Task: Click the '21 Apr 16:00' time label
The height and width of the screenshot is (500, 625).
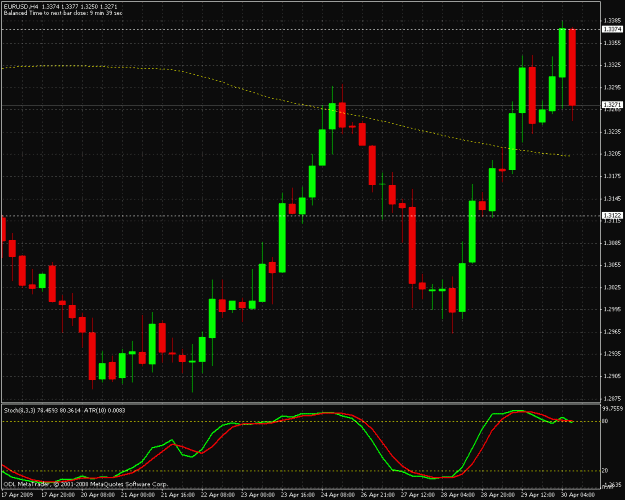Action: pyautogui.click(x=178, y=495)
